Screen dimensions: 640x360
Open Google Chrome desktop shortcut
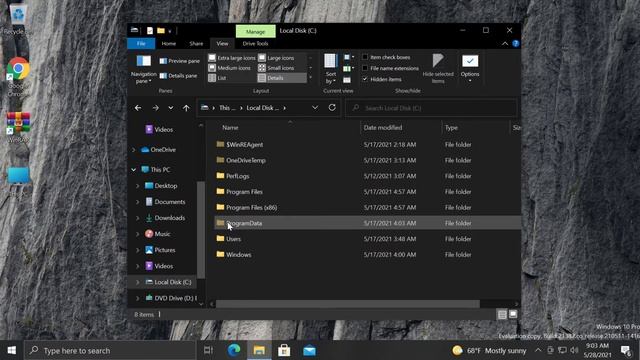(18, 76)
